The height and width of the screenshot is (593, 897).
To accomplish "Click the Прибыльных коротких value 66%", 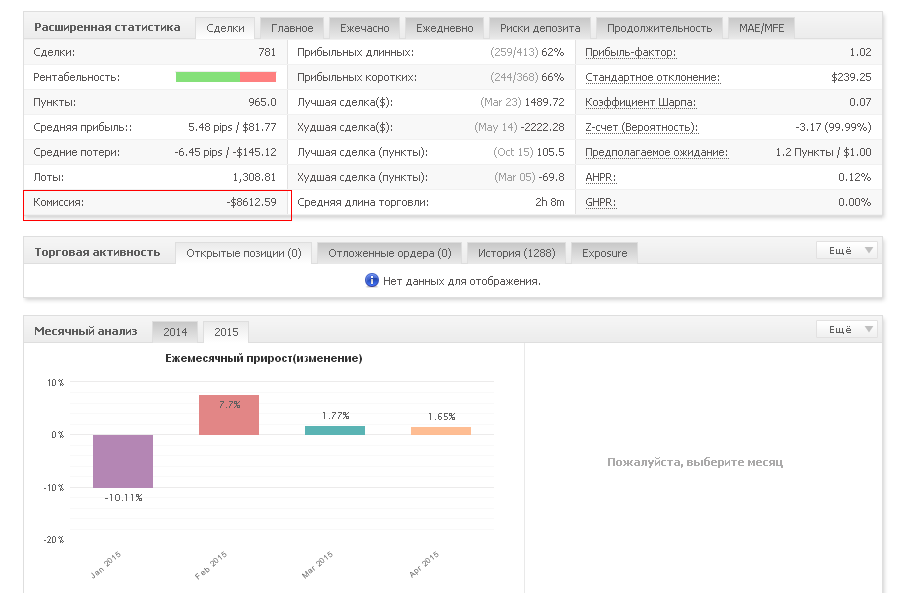I will click(553, 77).
